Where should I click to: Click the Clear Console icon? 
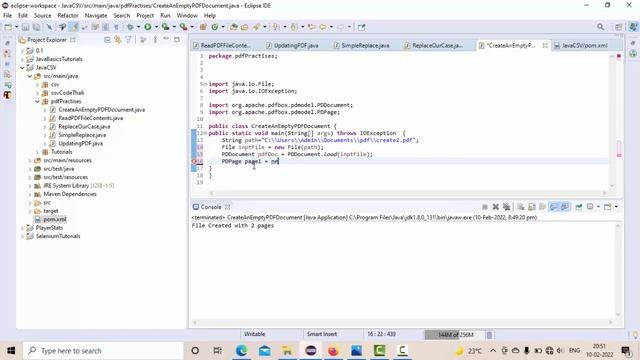521,207
